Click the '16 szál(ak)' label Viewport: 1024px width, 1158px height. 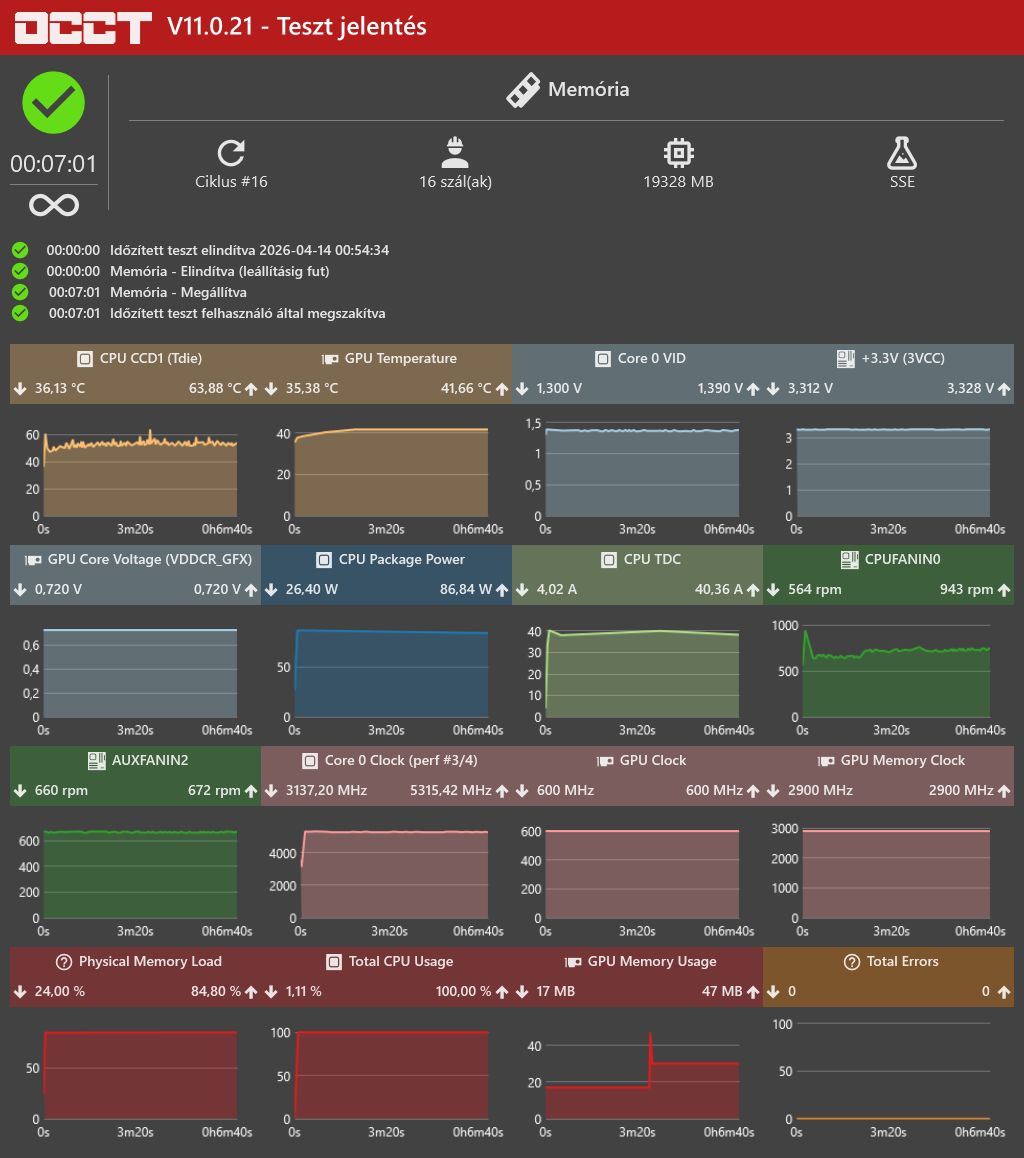[x=456, y=182]
